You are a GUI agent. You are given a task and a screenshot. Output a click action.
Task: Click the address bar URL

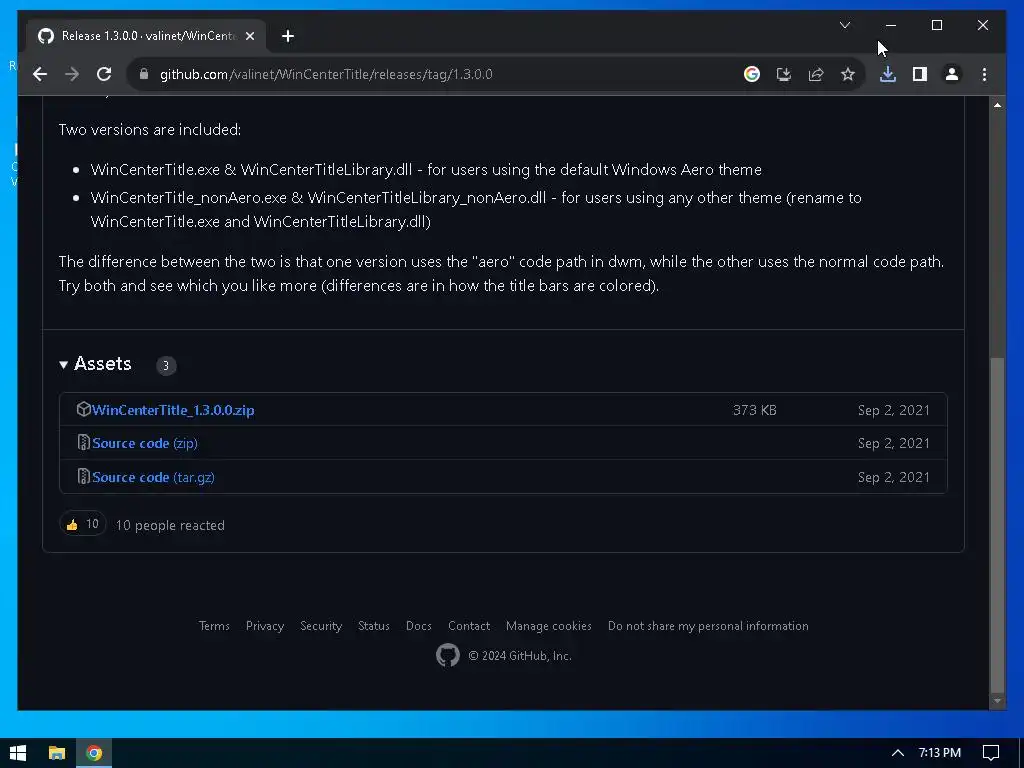[x=326, y=74]
